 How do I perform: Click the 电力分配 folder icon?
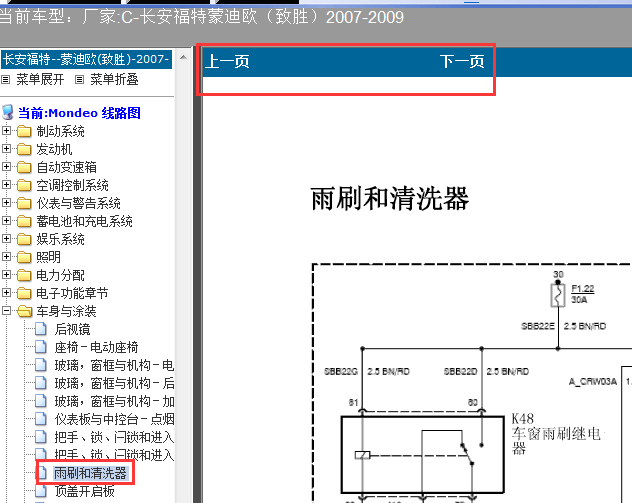pos(24,275)
